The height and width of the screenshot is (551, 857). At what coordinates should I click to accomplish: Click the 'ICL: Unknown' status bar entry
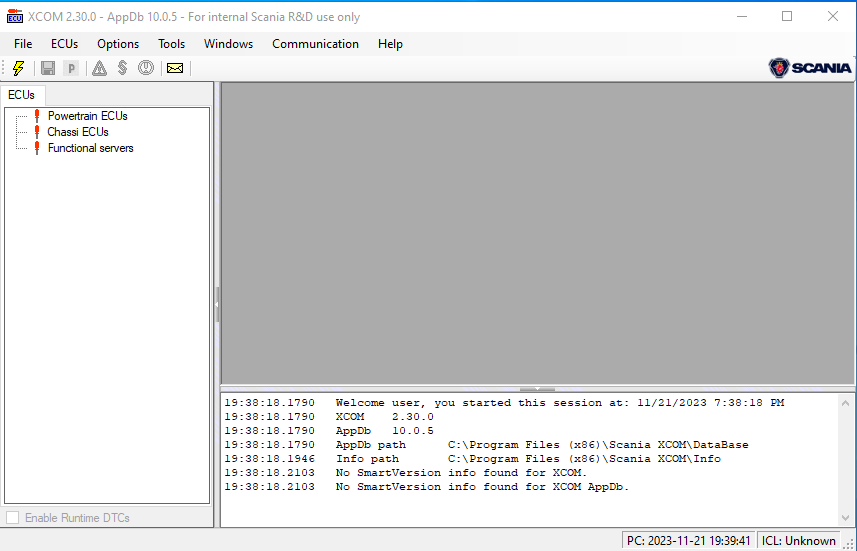[799, 541]
